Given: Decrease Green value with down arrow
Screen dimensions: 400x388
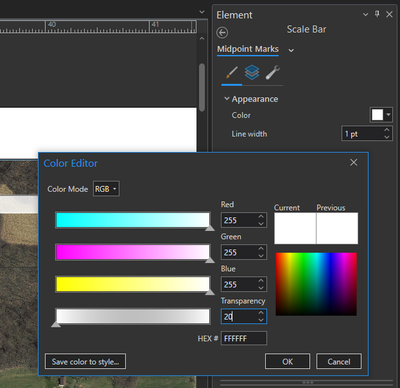Looking at the screenshot, I should pyautogui.click(x=261, y=256).
